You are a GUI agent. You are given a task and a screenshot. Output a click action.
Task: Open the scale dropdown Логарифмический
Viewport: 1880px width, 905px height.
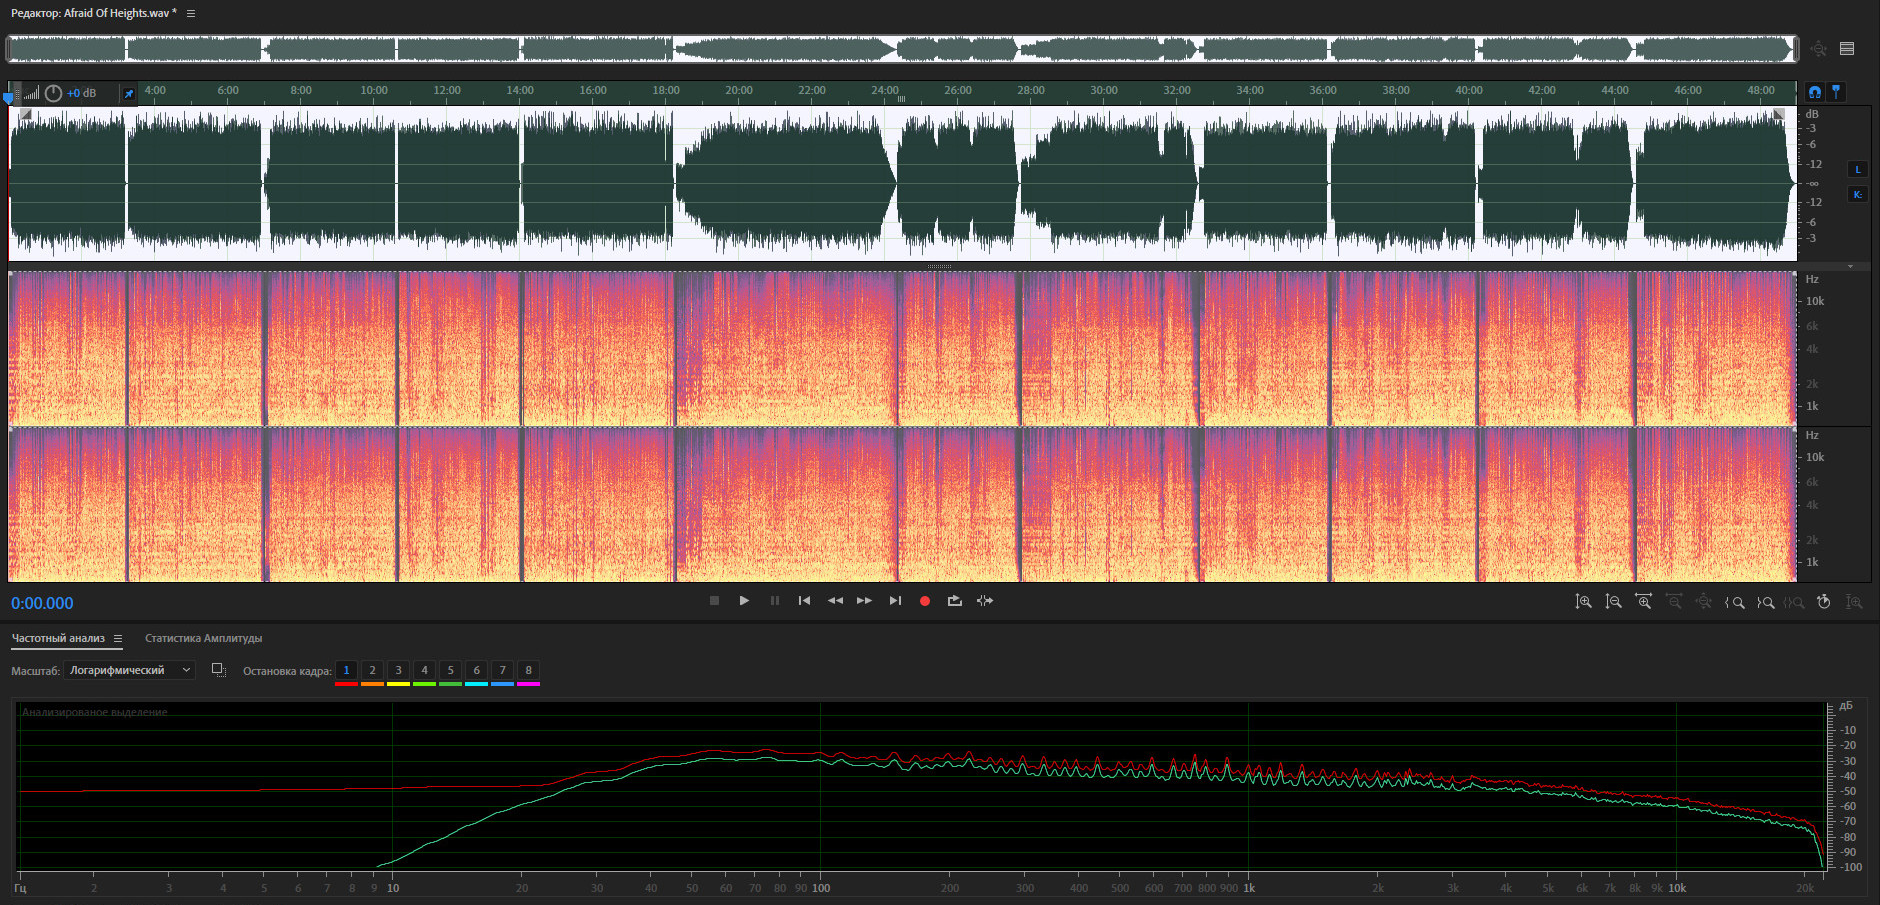(x=129, y=670)
